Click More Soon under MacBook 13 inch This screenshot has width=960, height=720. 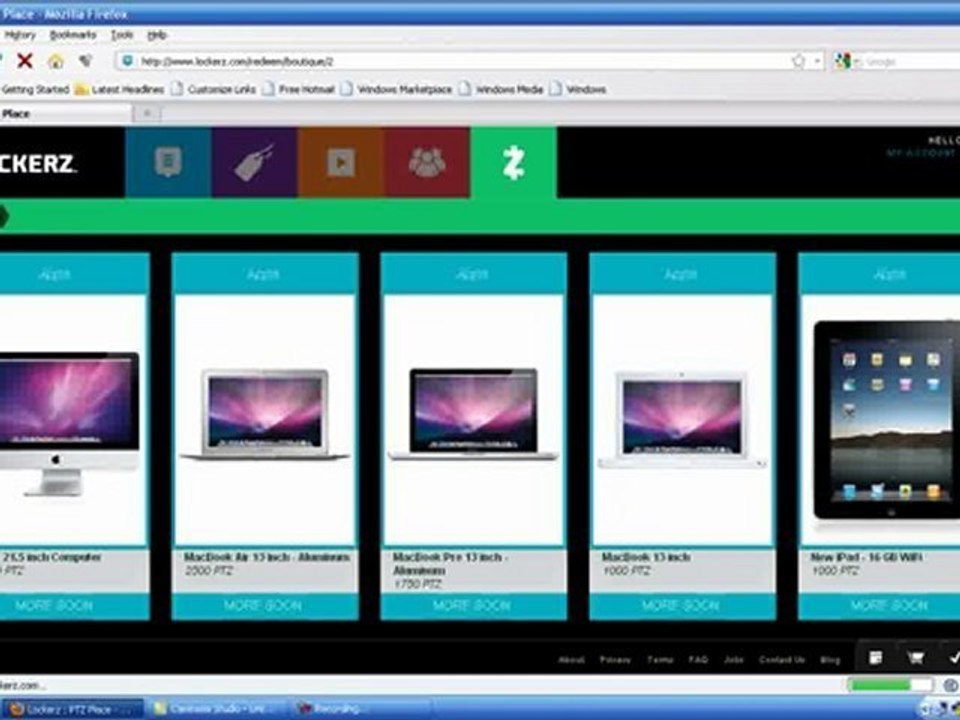(682, 606)
